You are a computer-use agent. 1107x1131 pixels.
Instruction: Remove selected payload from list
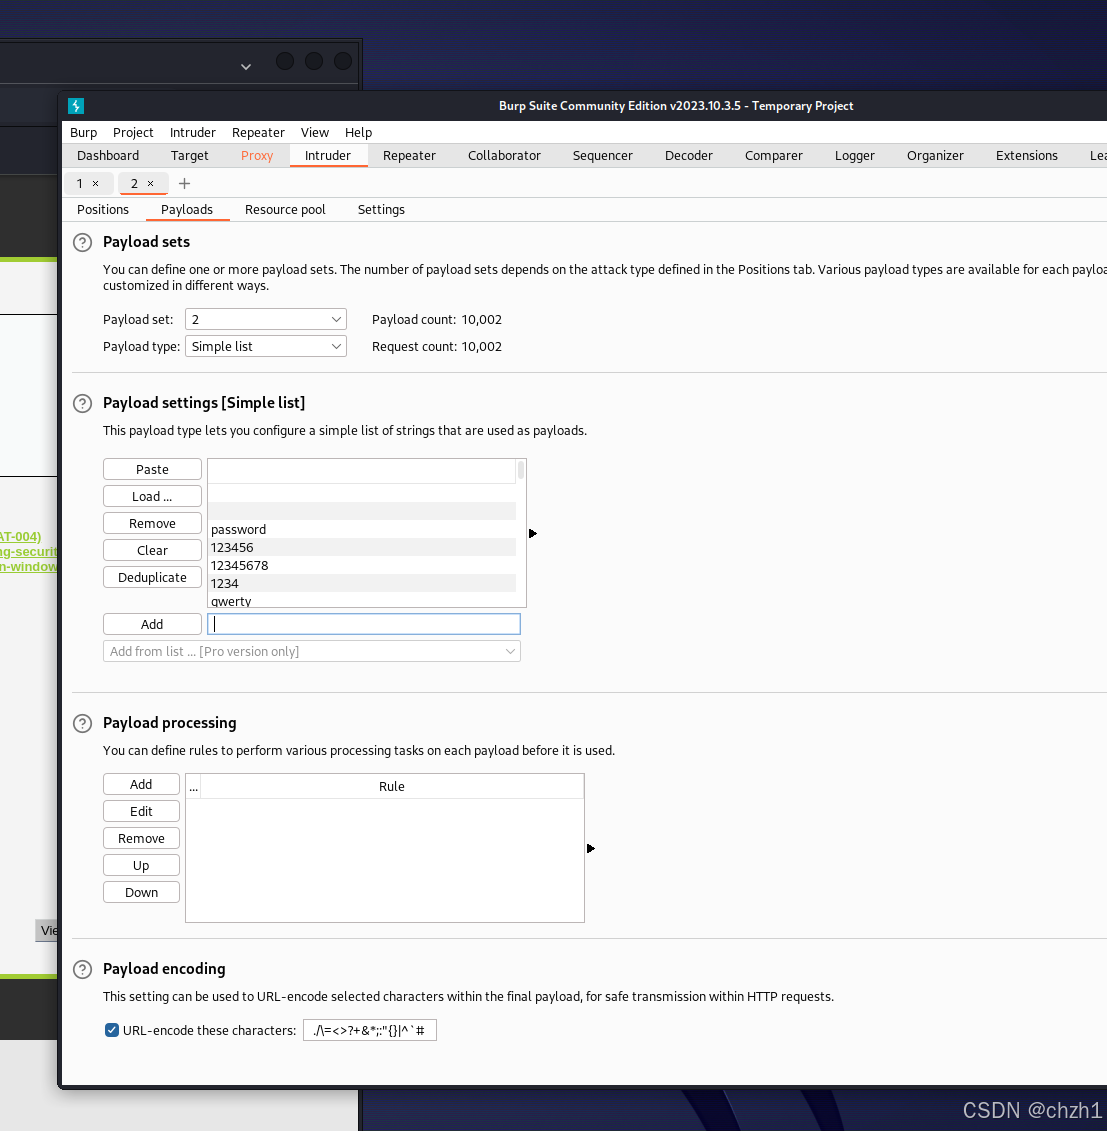[152, 524]
